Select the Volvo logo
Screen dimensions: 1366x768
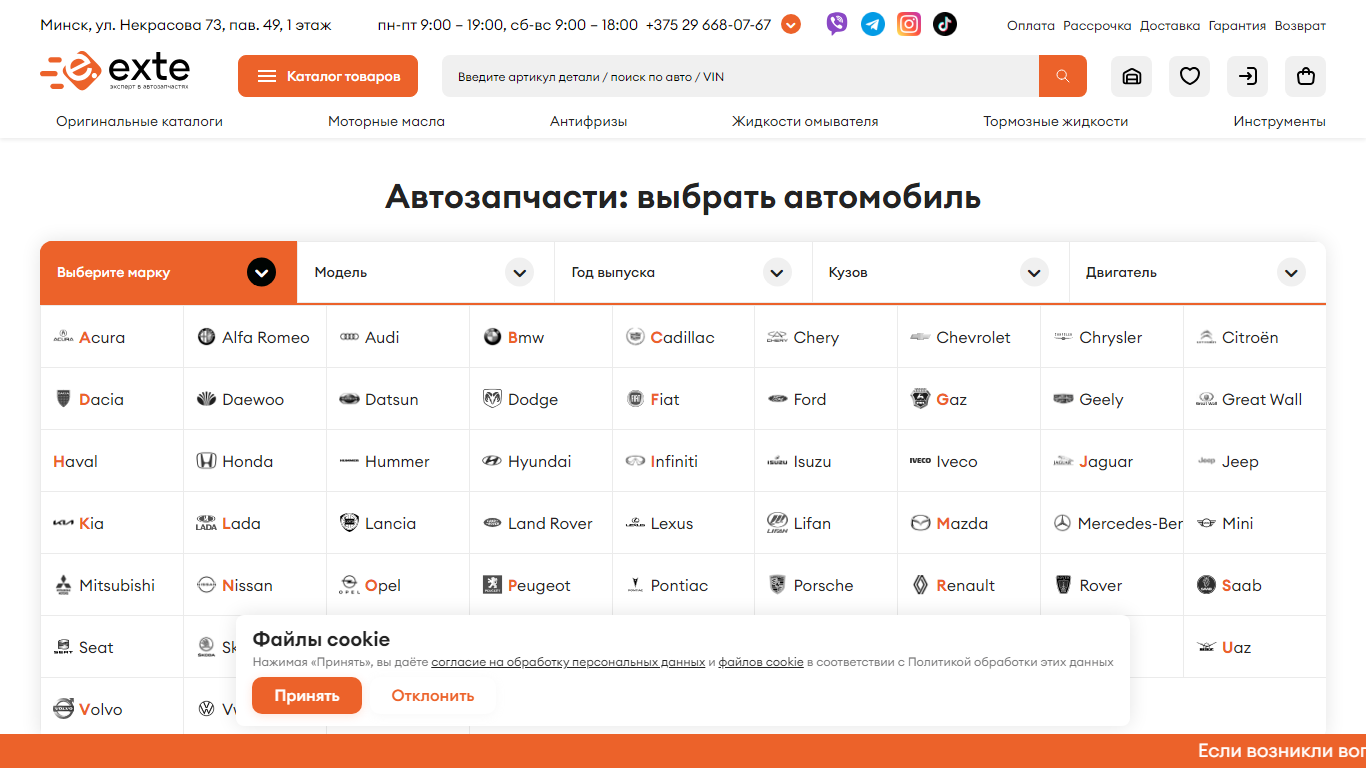(63, 709)
